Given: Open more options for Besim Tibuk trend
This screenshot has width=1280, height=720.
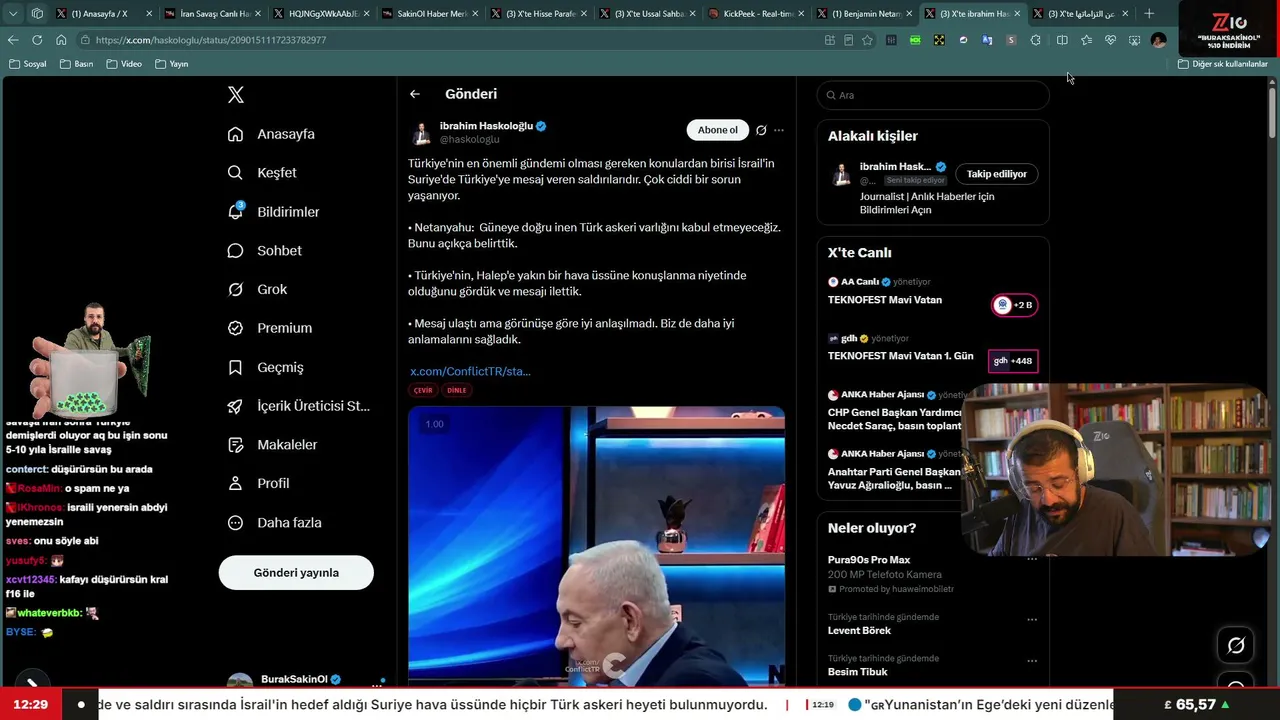Looking at the screenshot, I should point(1032,661).
